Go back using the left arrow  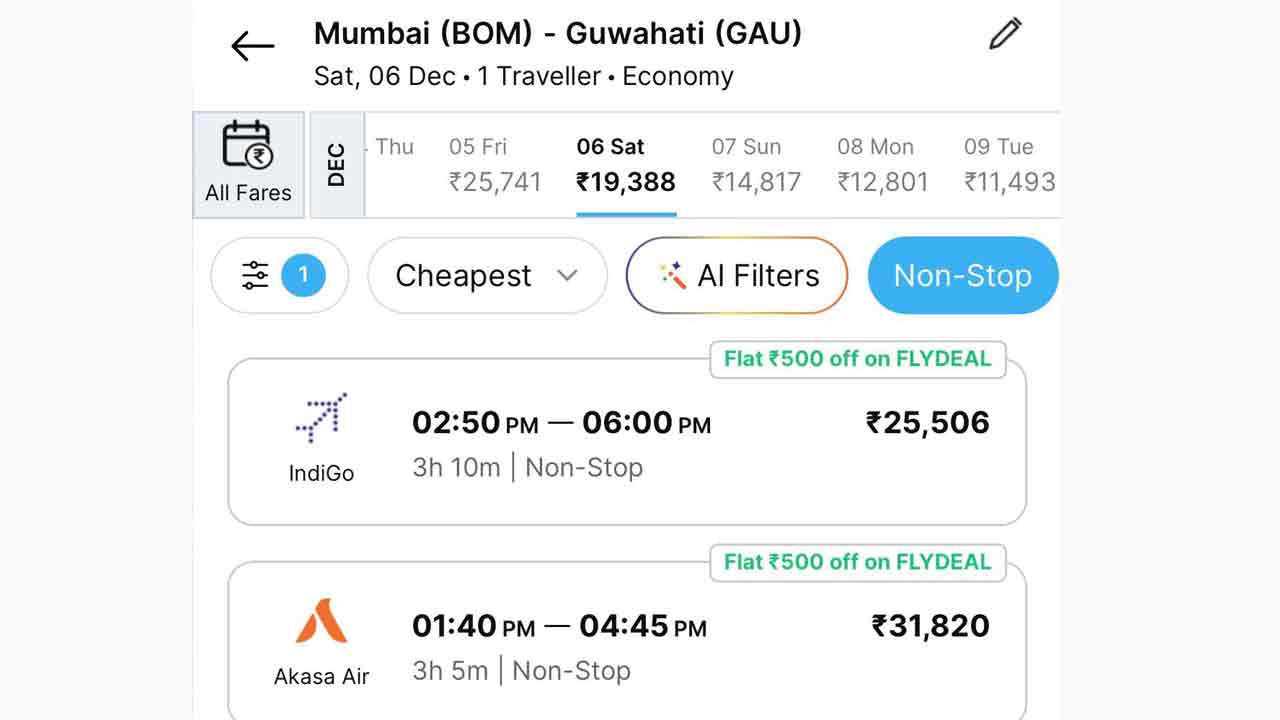[x=252, y=46]
